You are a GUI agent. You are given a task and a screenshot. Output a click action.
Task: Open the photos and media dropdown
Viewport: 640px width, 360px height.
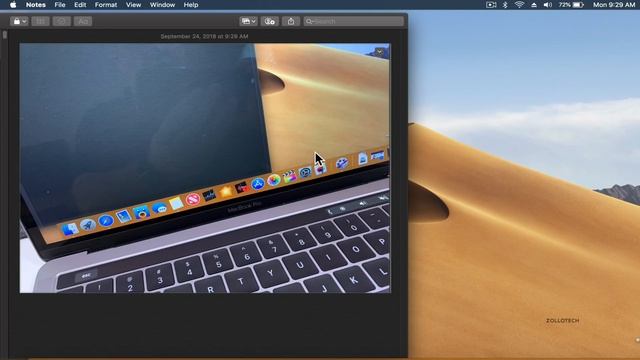click(248, 21)
